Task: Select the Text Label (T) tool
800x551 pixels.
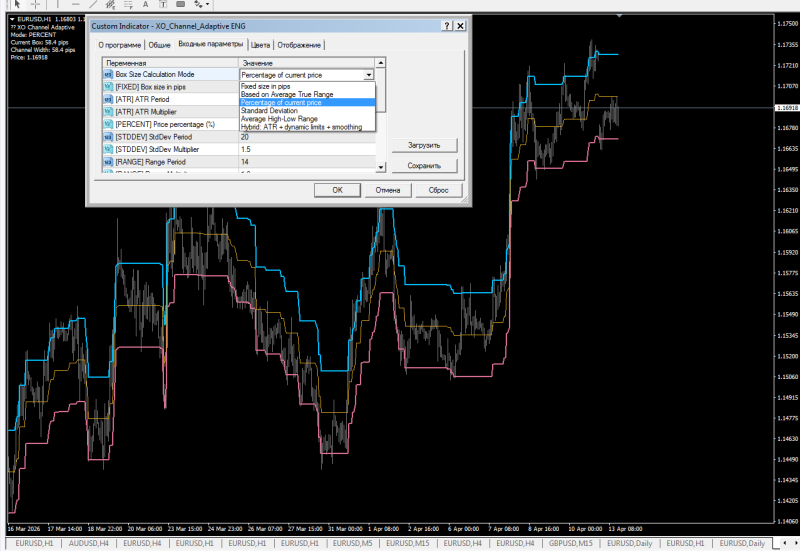Action: tap(163, 4)
